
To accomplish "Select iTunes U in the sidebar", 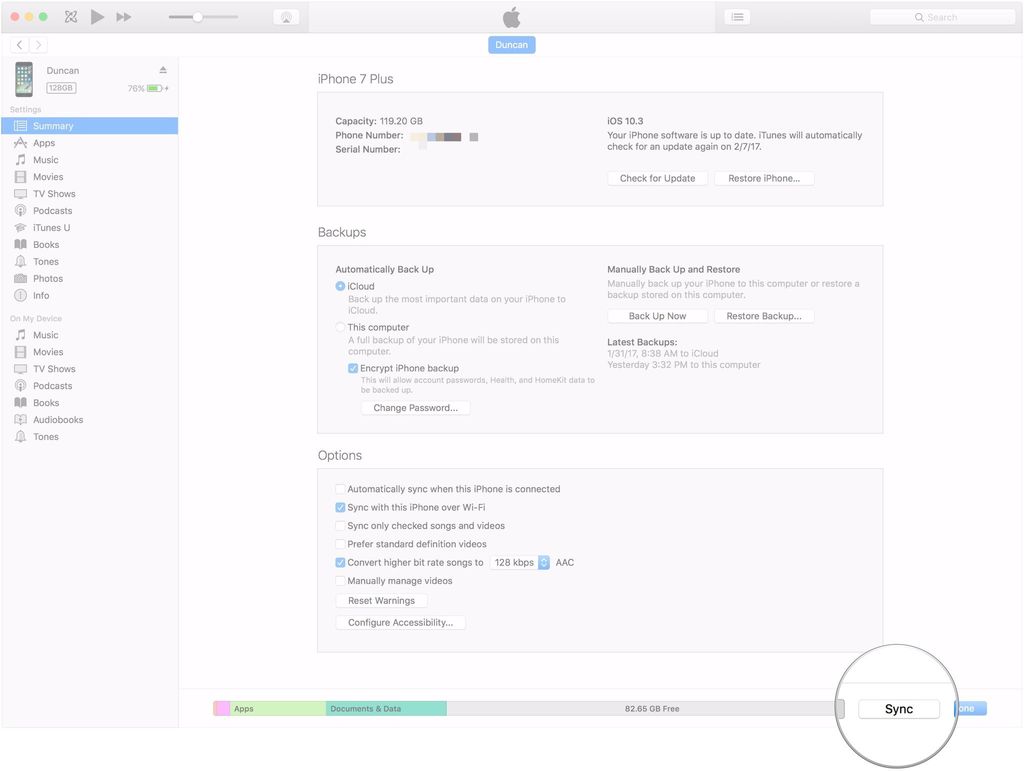I will (x=53, y=227).
